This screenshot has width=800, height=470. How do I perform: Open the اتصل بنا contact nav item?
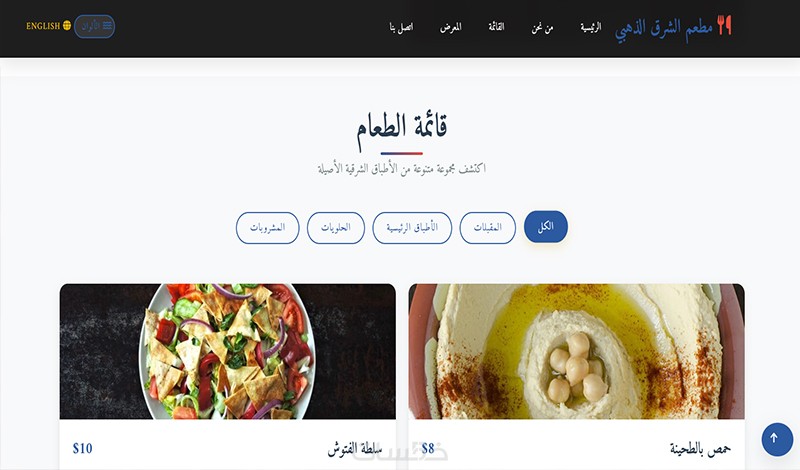[402, 27]
